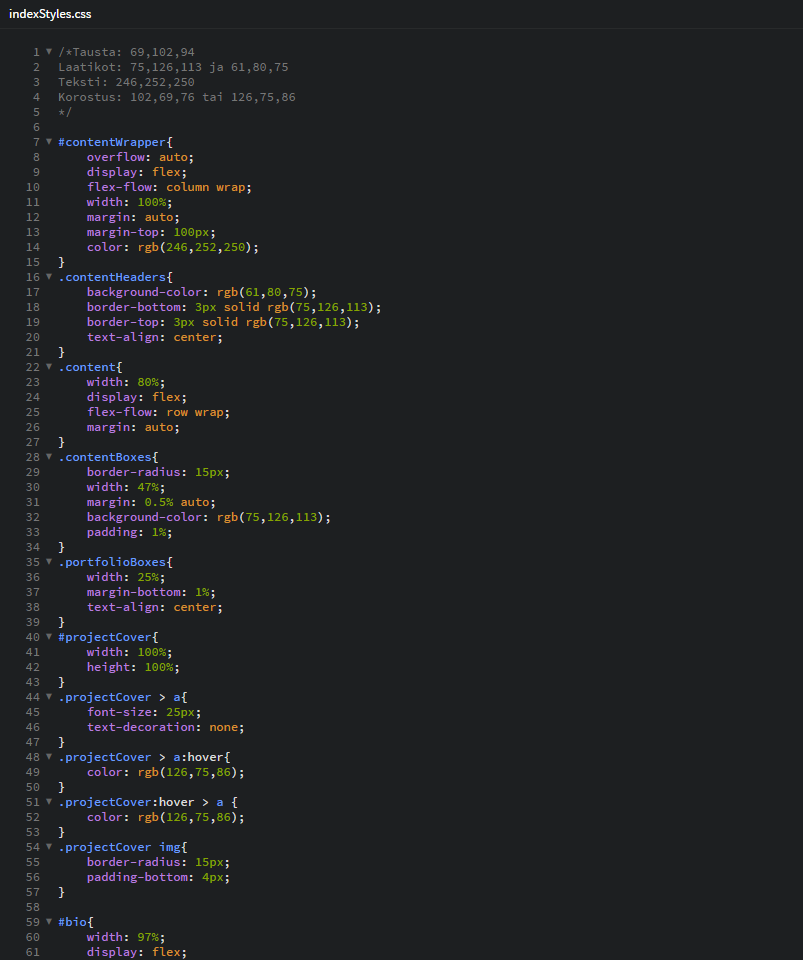Click the border-top declaration on line 19
The width and height of the screenshot is (803, 960).
click(x=223, y=323)
